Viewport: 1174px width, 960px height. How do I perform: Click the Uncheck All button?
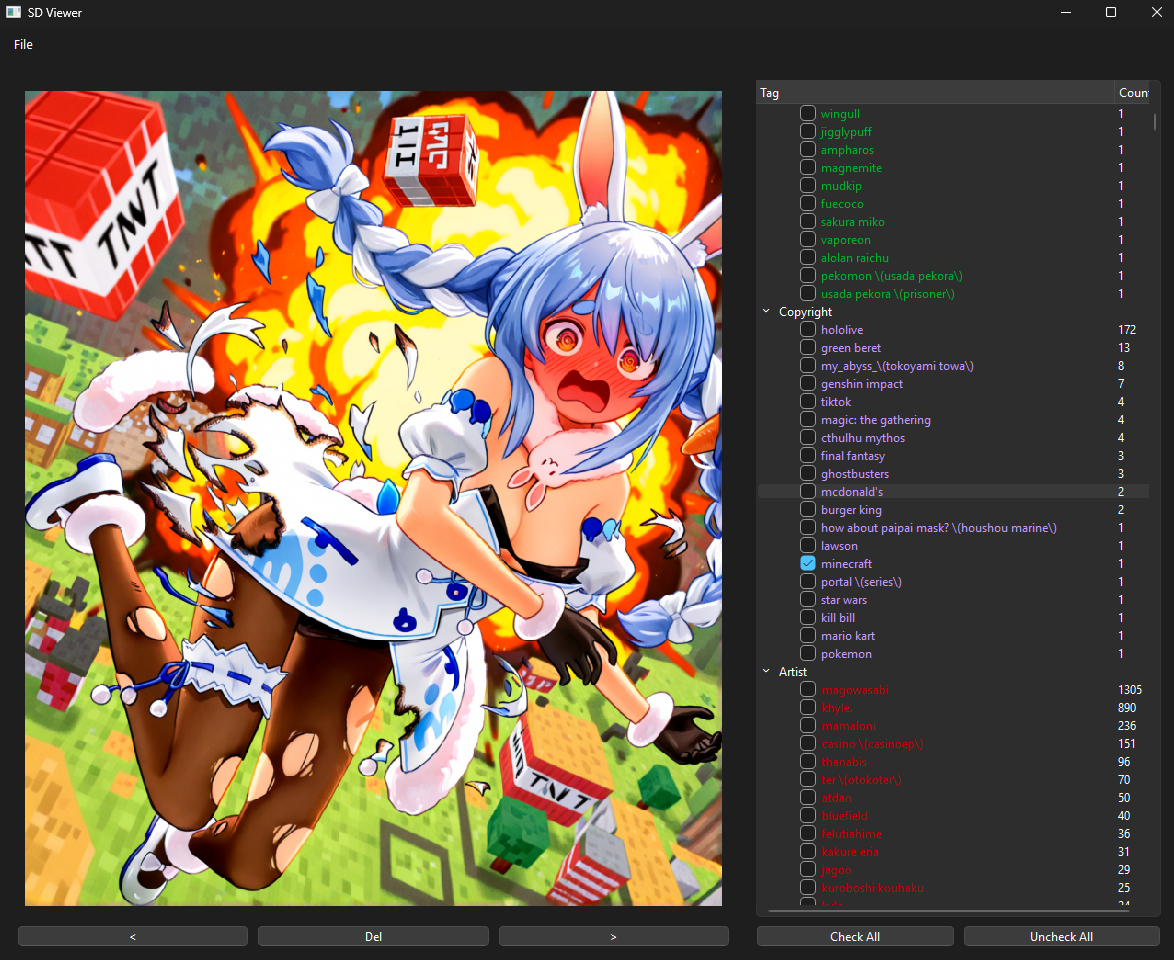[1061, 936]
